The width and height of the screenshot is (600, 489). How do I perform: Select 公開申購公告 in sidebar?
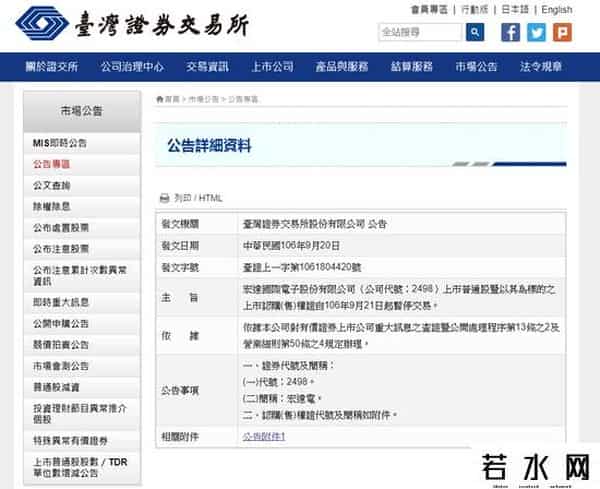(82, 324)
